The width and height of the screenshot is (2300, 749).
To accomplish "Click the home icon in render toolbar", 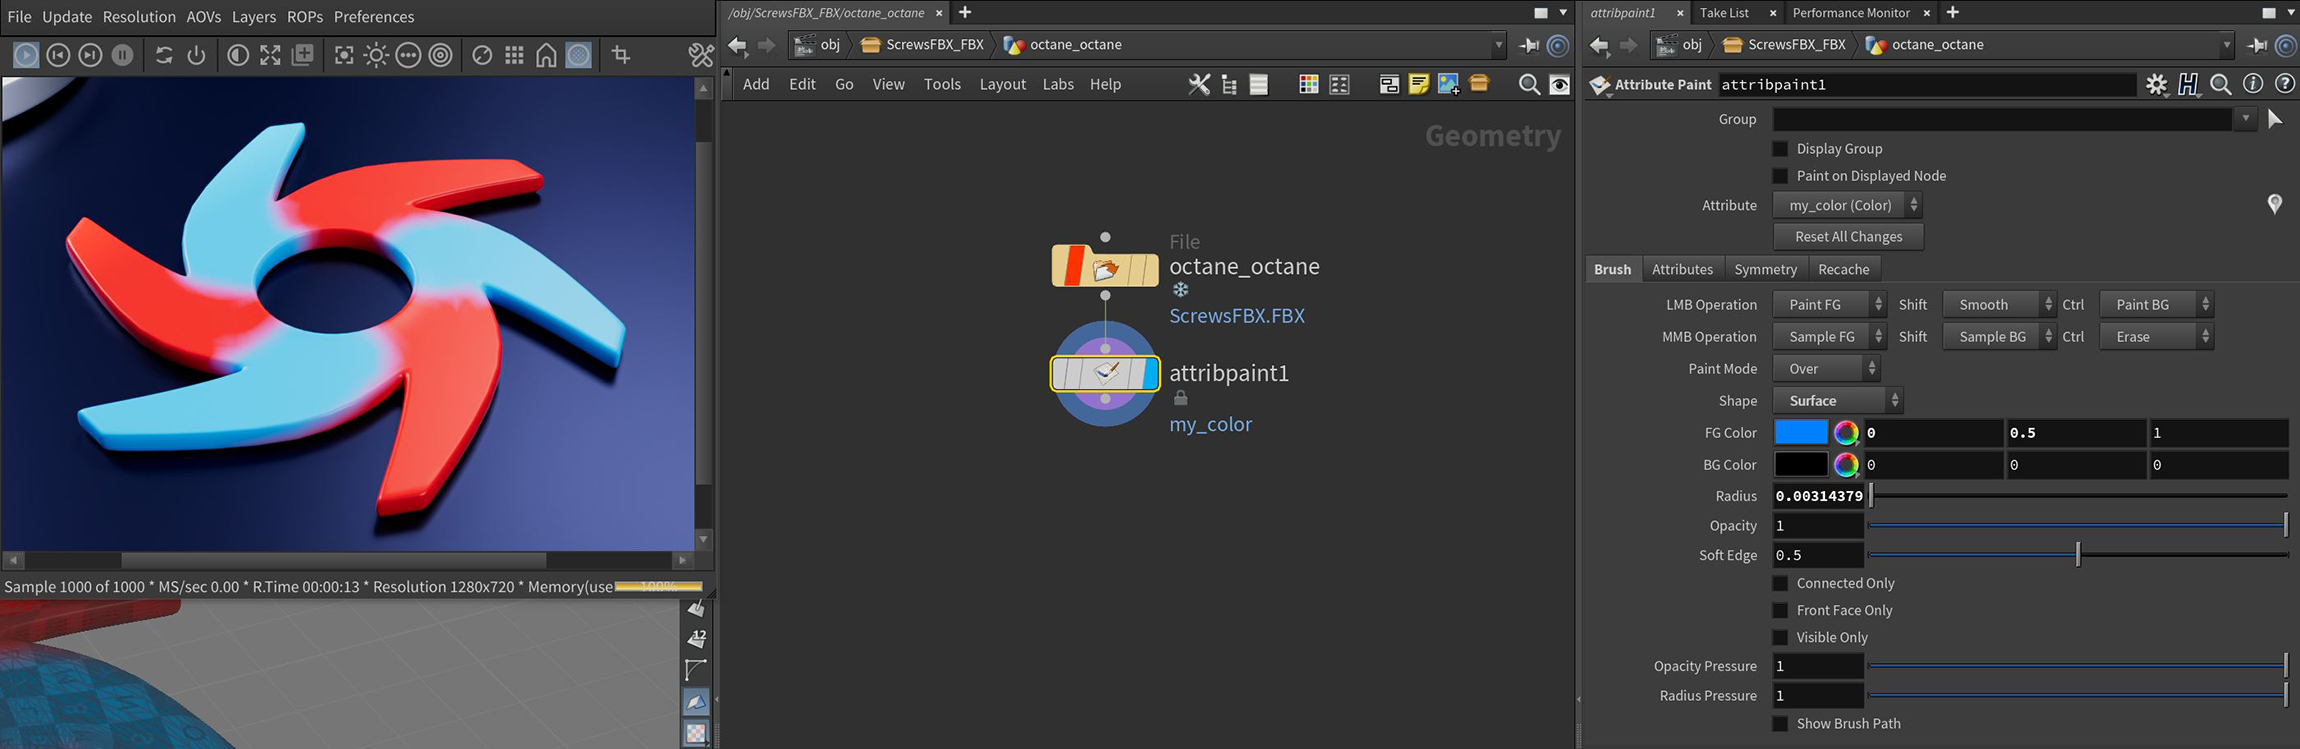I will tap(546, 55).
